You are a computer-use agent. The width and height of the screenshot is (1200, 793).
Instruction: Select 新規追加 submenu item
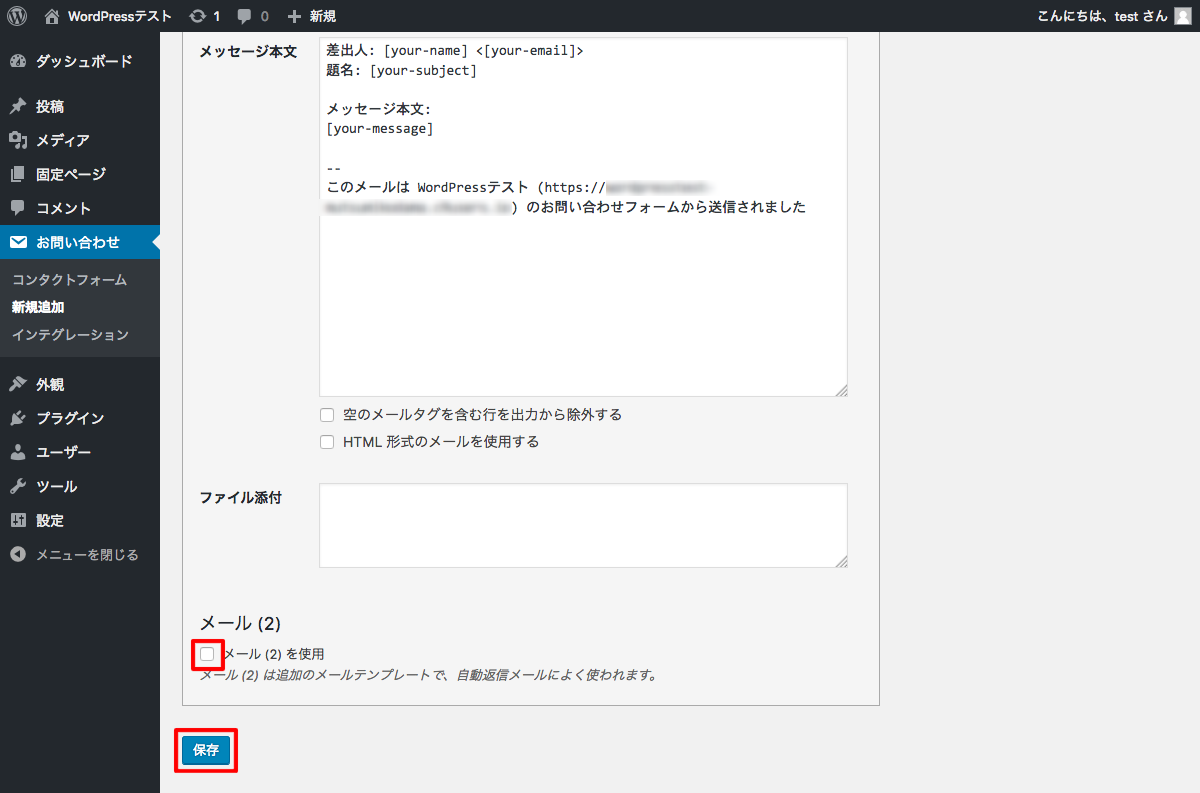(x=38, y=307)
